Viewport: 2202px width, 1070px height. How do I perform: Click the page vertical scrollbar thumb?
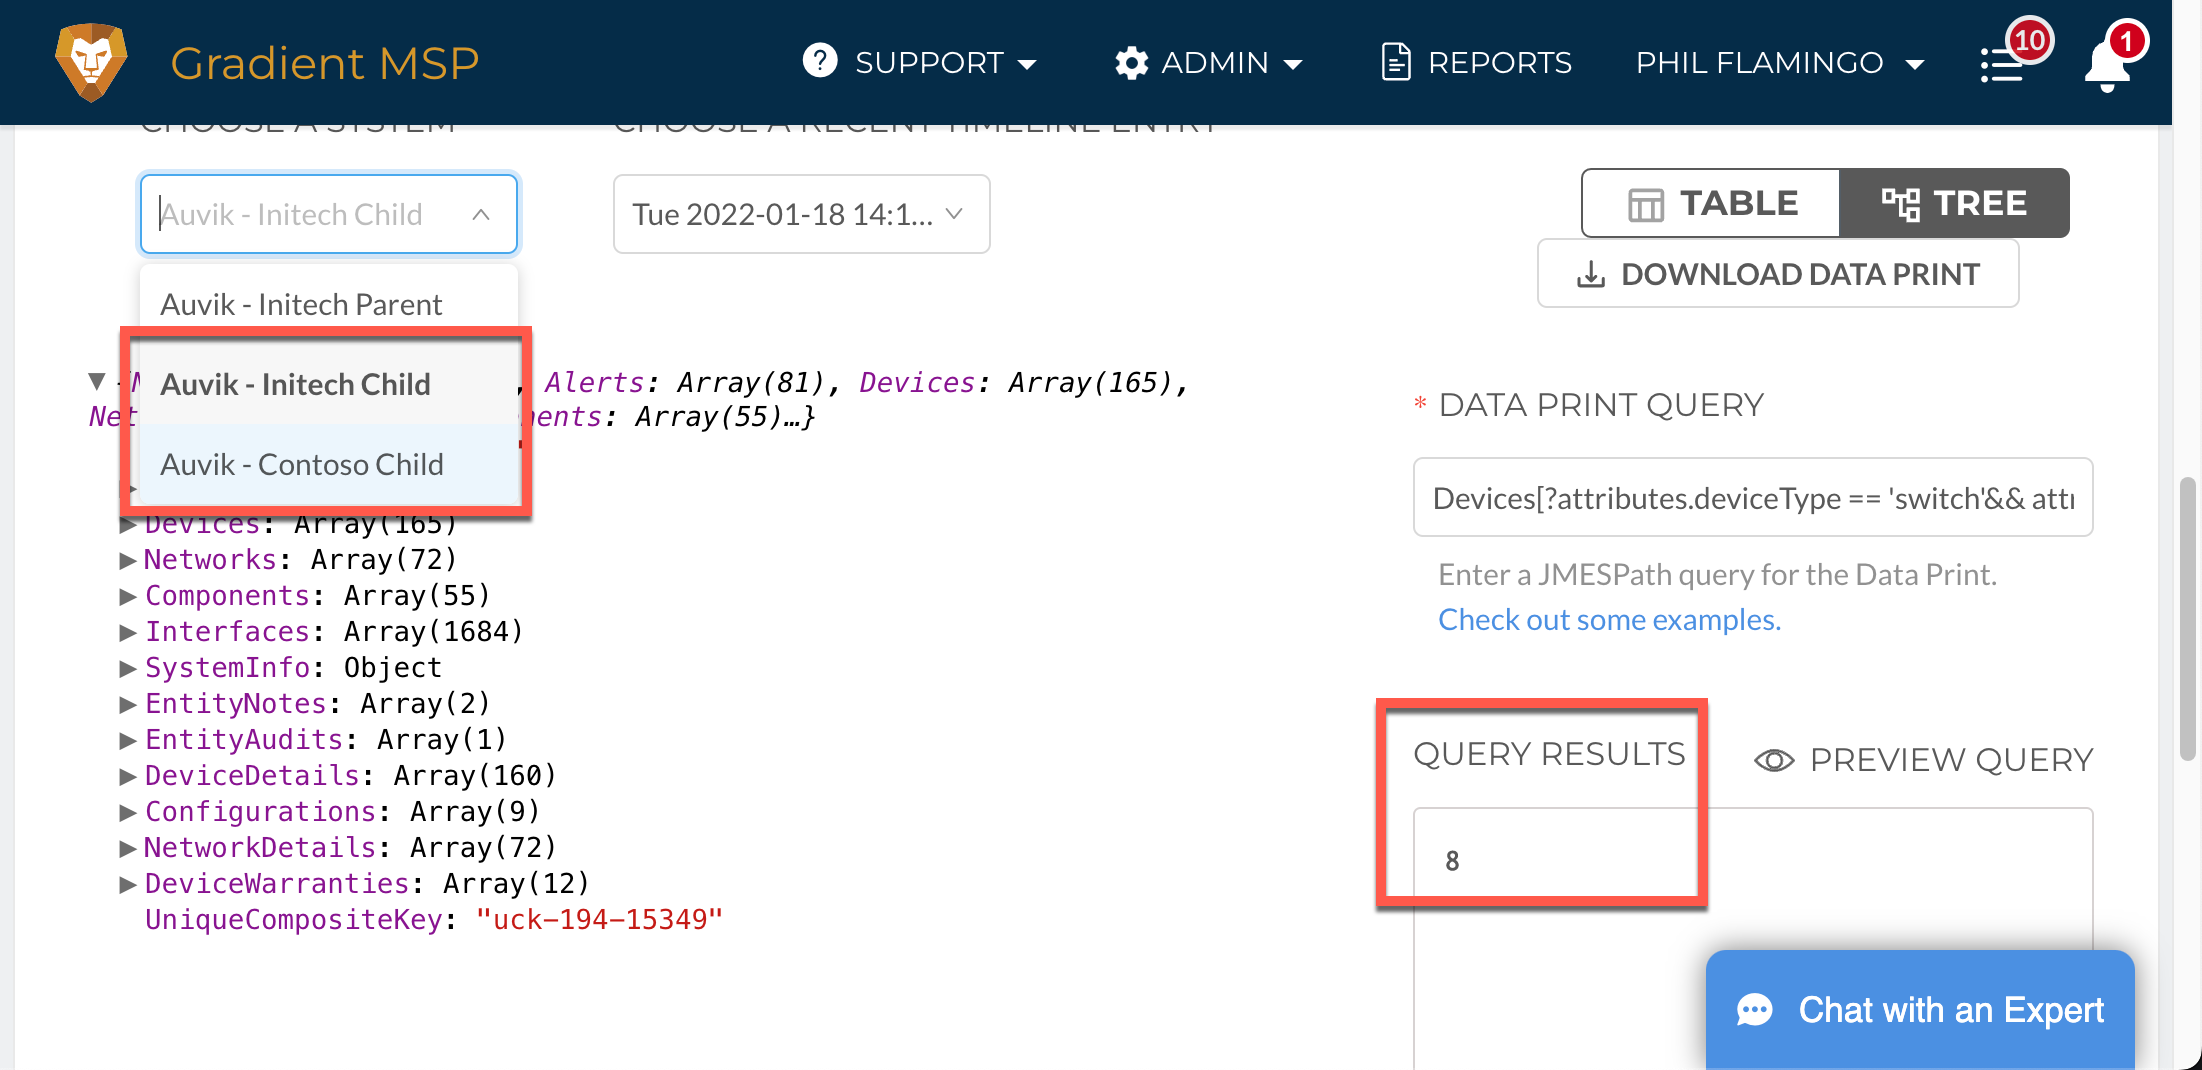(2188, 620)
